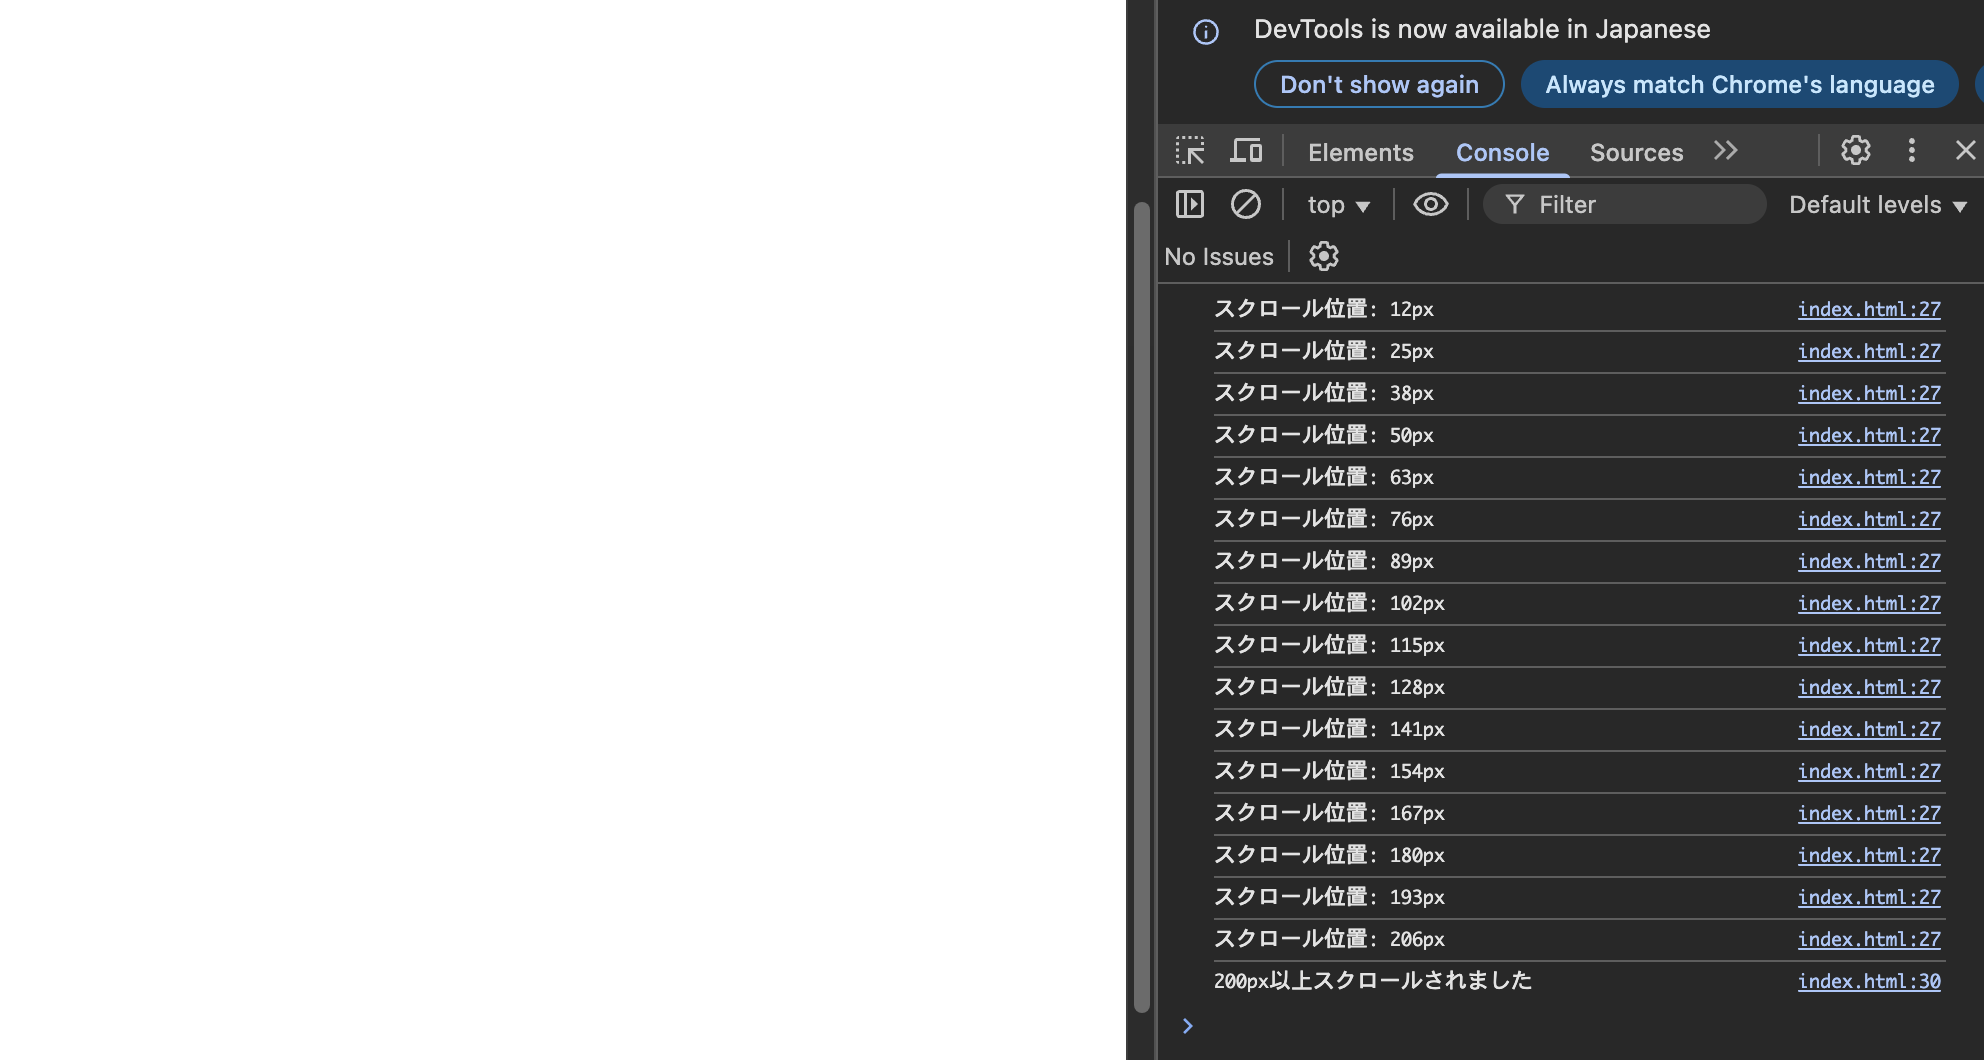Open index.html:30 source link

tap(1869, 981)
